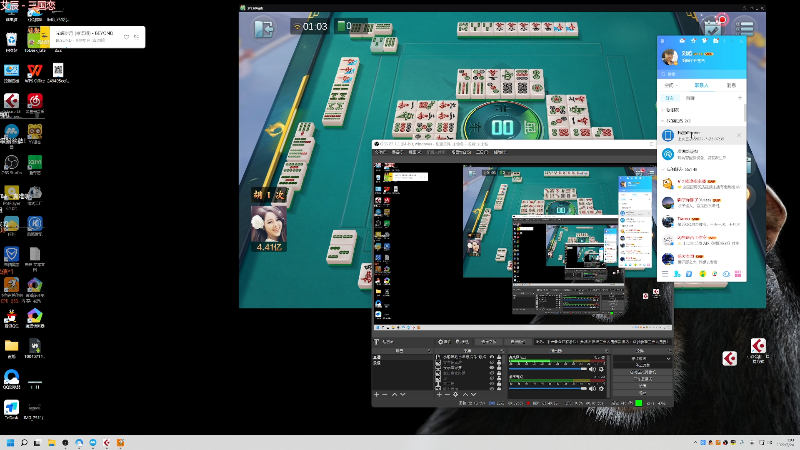Open WPS Office desktop icon

(35, 73)
